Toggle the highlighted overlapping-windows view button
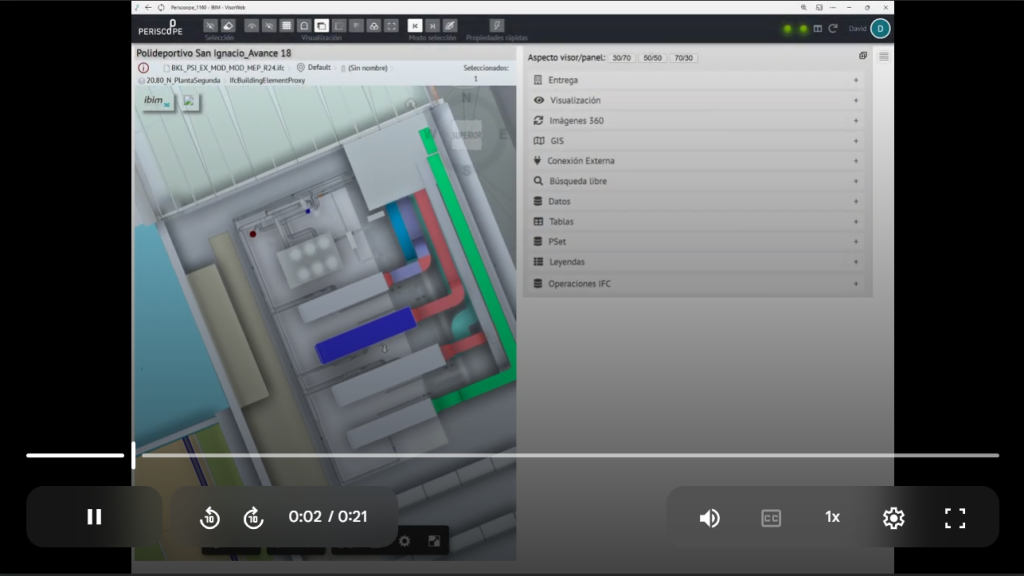Image resolution: width=1024 pixels, height=576 pixels. click(321, 25)
